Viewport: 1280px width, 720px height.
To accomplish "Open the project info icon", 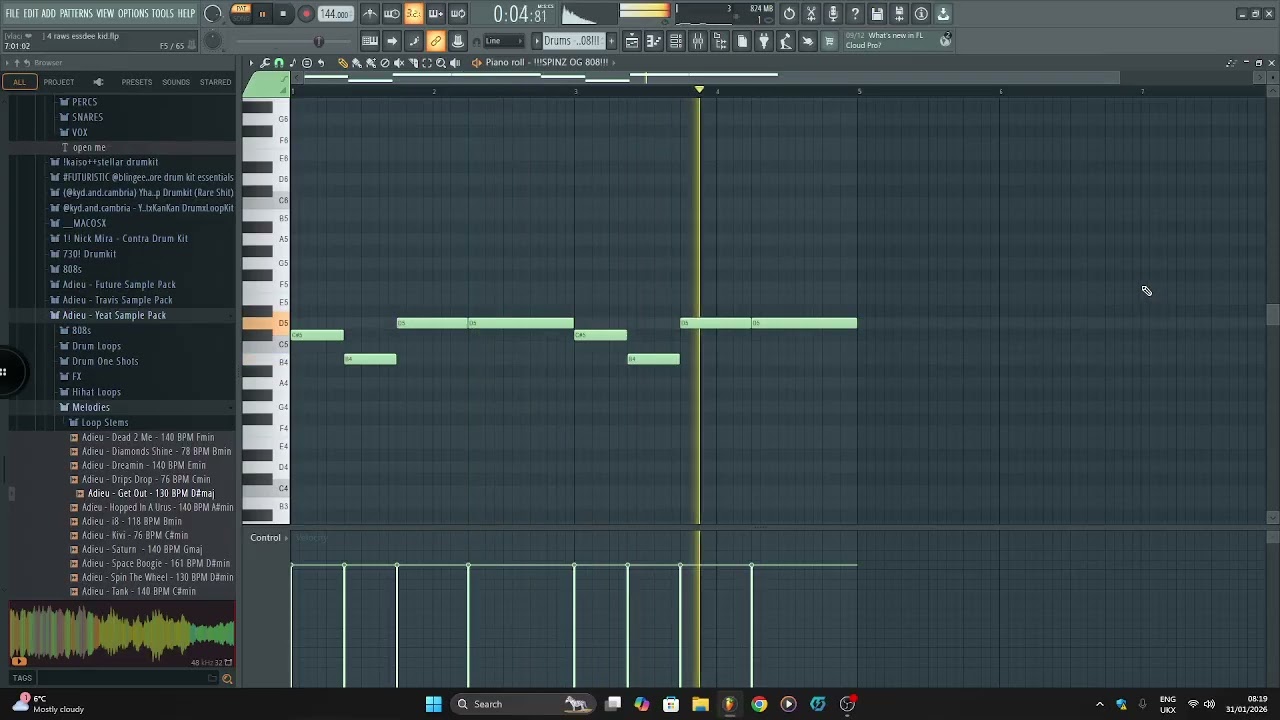I will pos(921,14).
